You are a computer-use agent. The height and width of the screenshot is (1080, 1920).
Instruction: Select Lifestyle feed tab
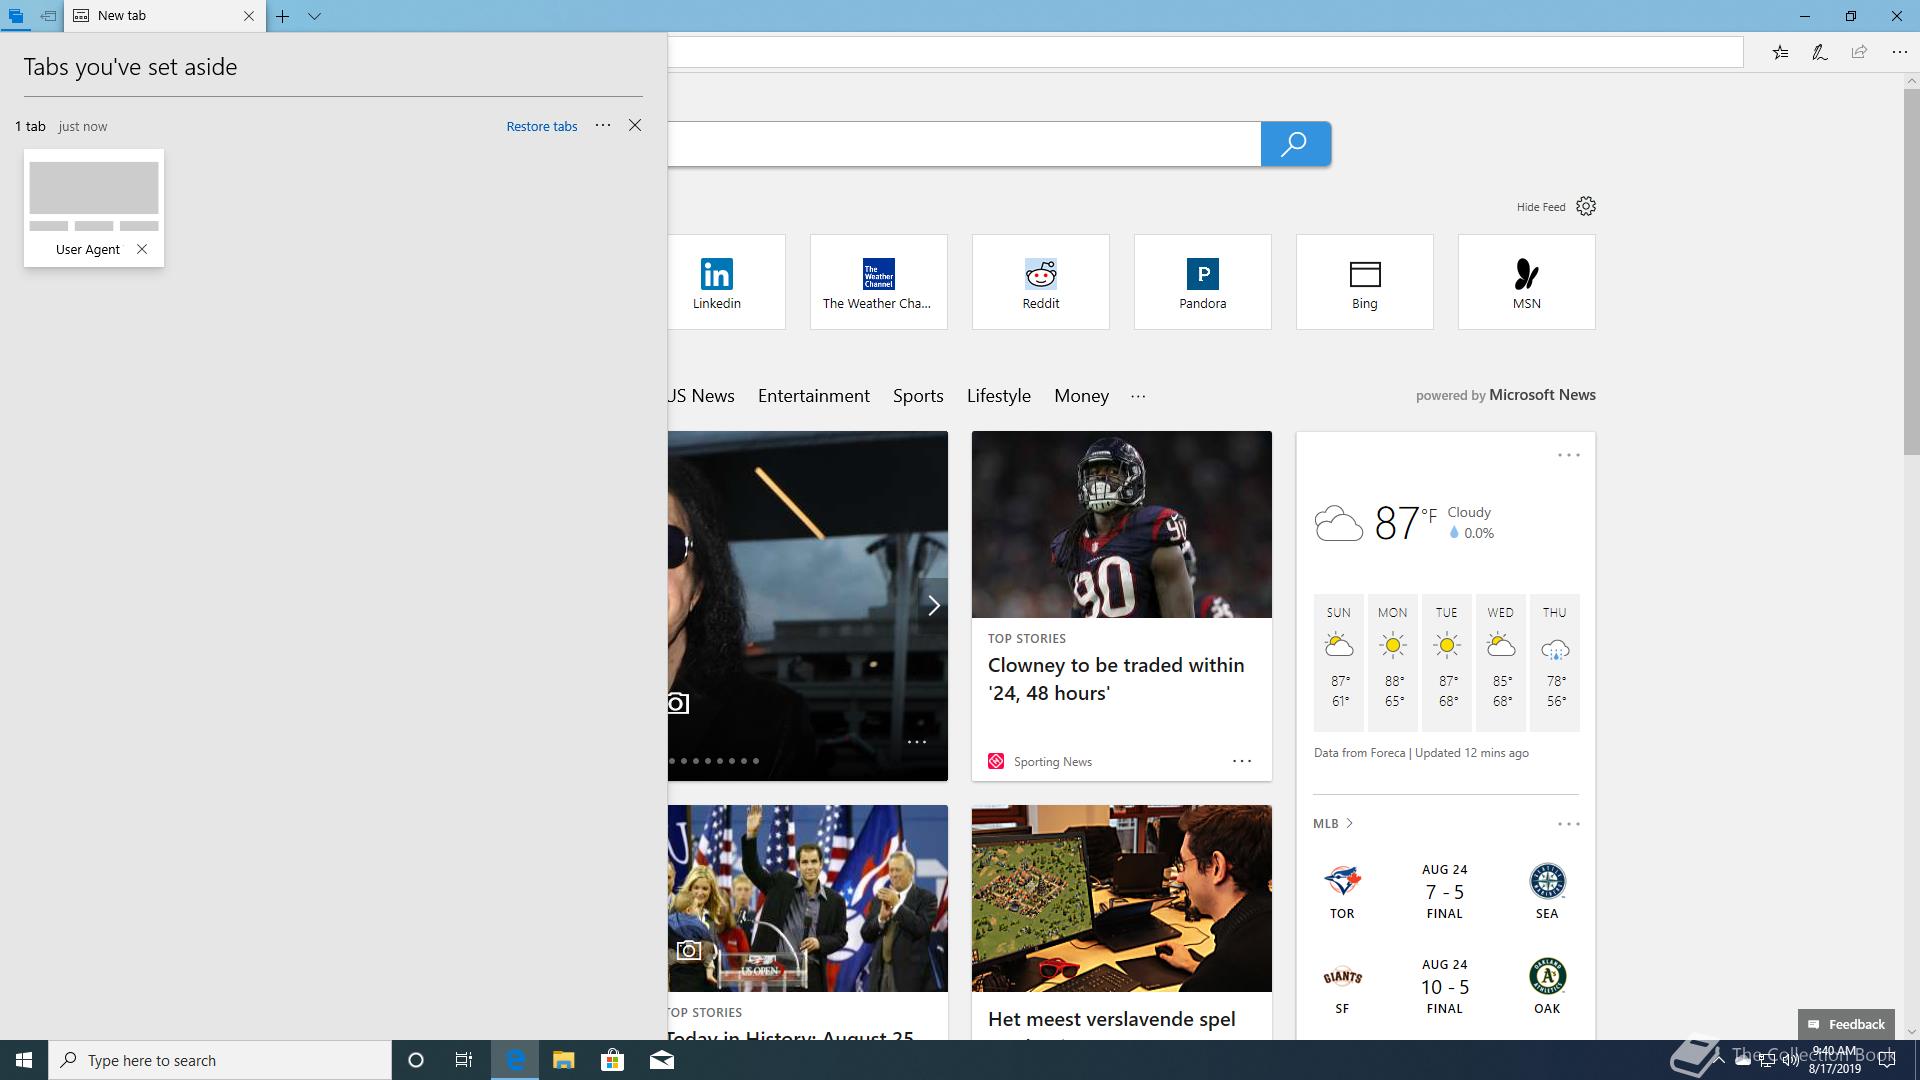pos(998,396)
